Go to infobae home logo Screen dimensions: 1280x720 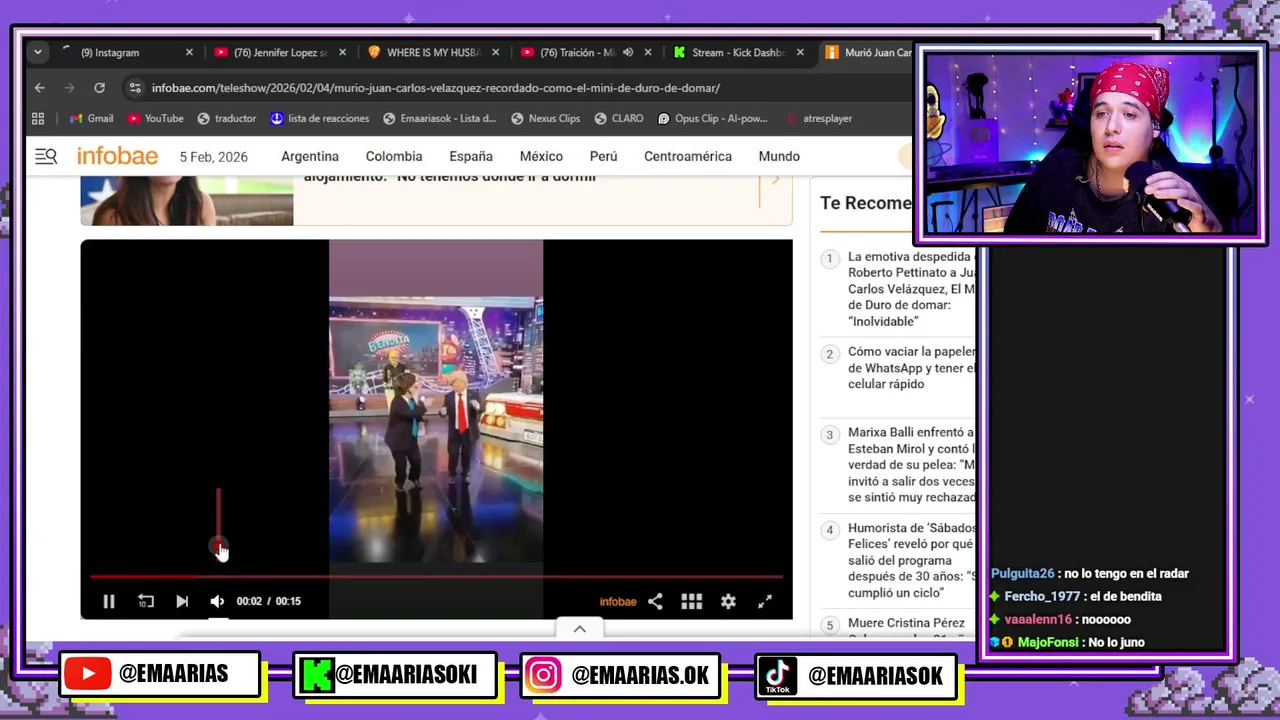[x=117, y=156]
